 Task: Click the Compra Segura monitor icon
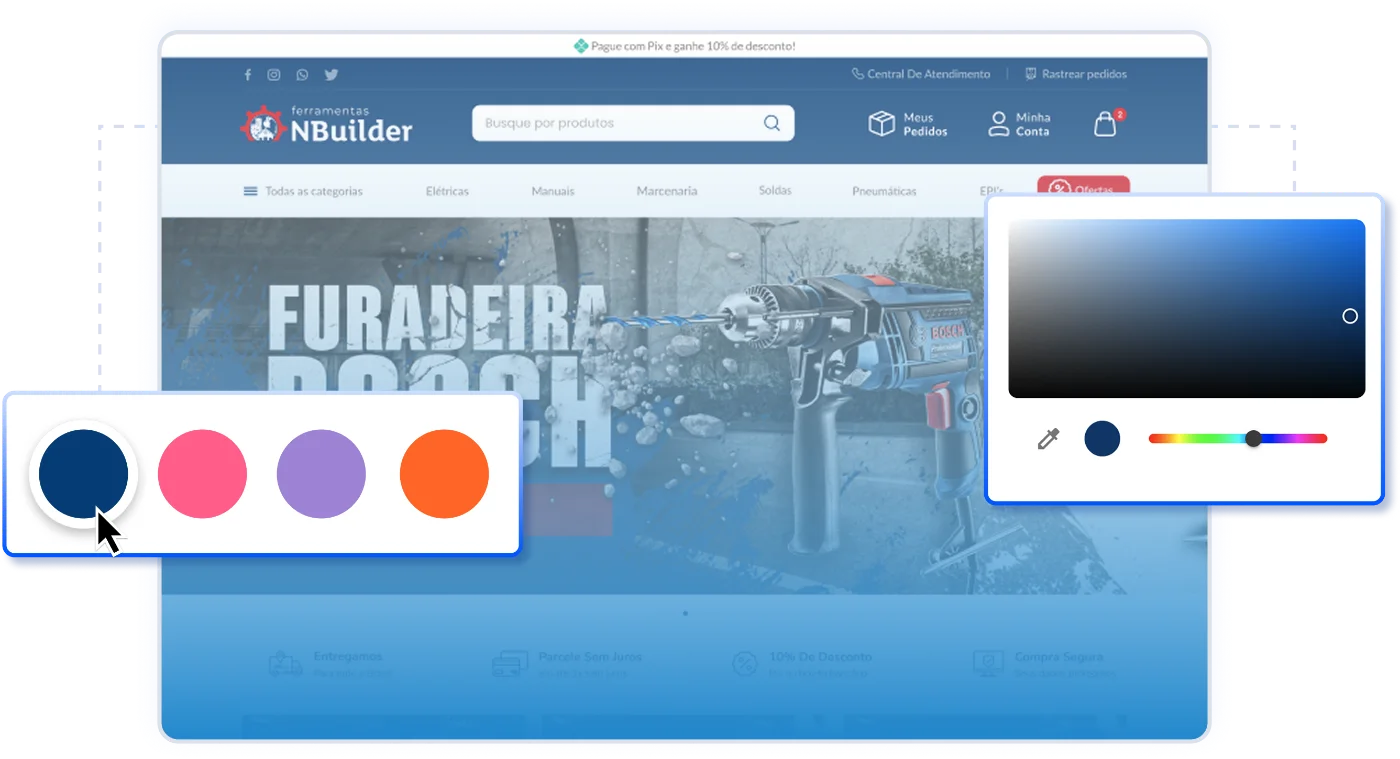988,664
